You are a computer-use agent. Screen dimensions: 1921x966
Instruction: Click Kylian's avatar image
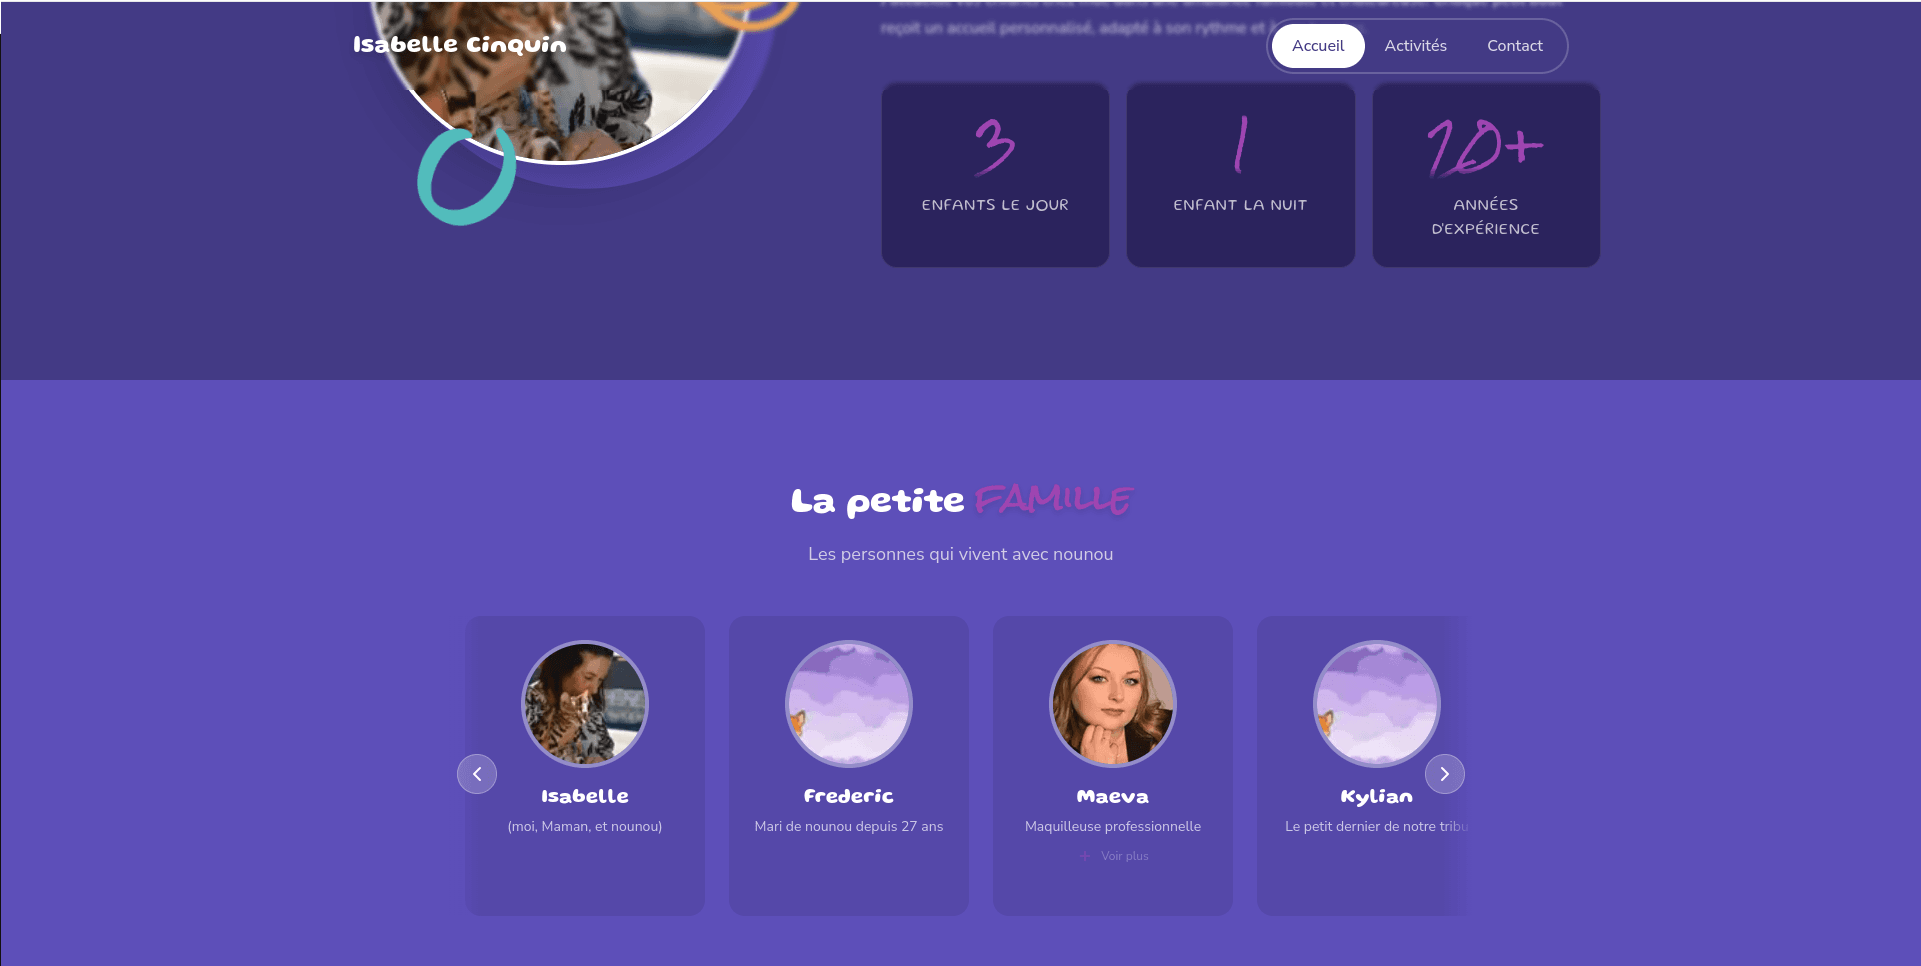point(1377,704)
